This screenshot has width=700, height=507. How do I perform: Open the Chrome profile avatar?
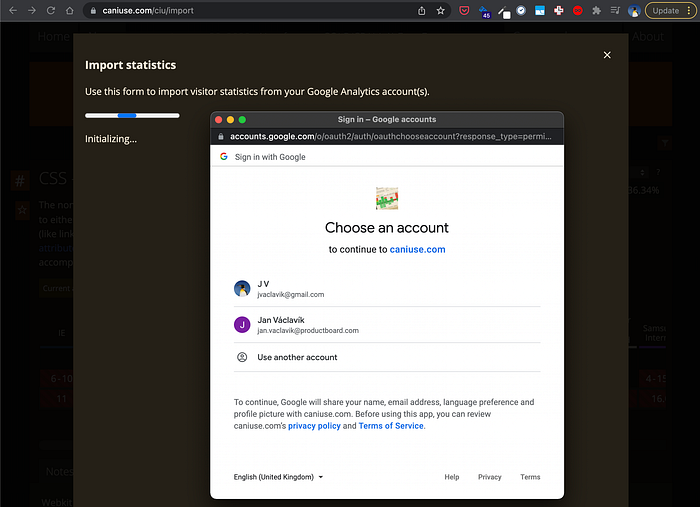click(634, 11)
